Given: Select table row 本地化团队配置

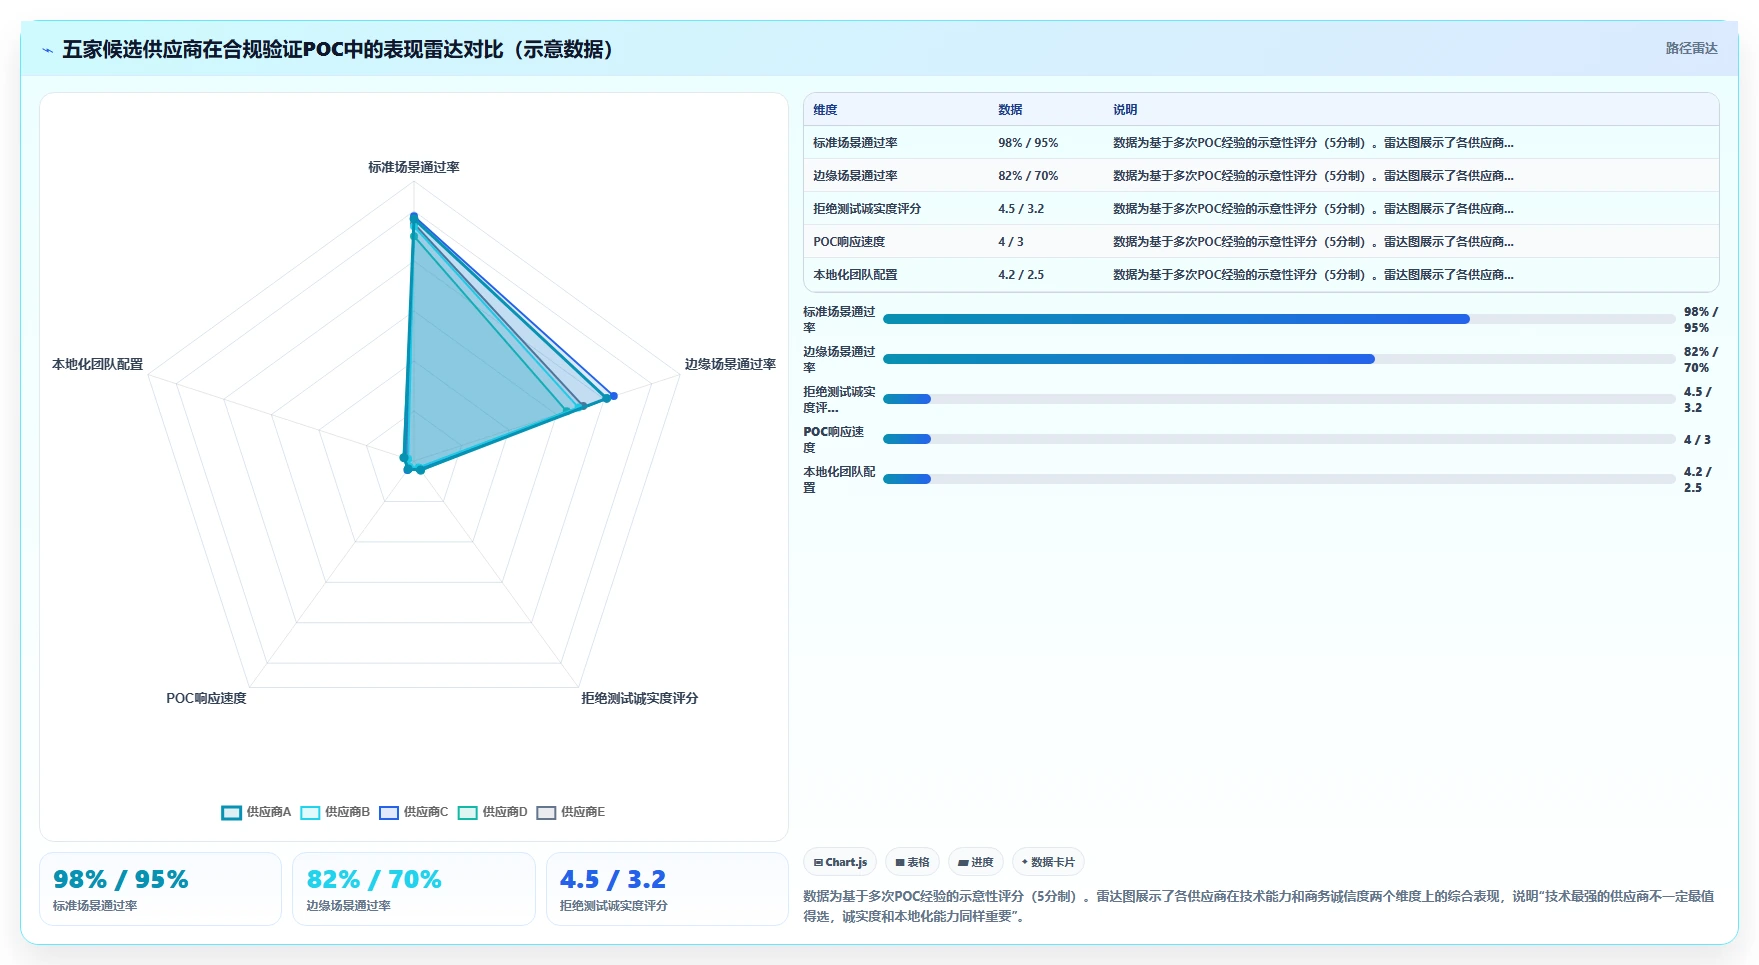Looking at the screenshot, I should point(1261,275).
